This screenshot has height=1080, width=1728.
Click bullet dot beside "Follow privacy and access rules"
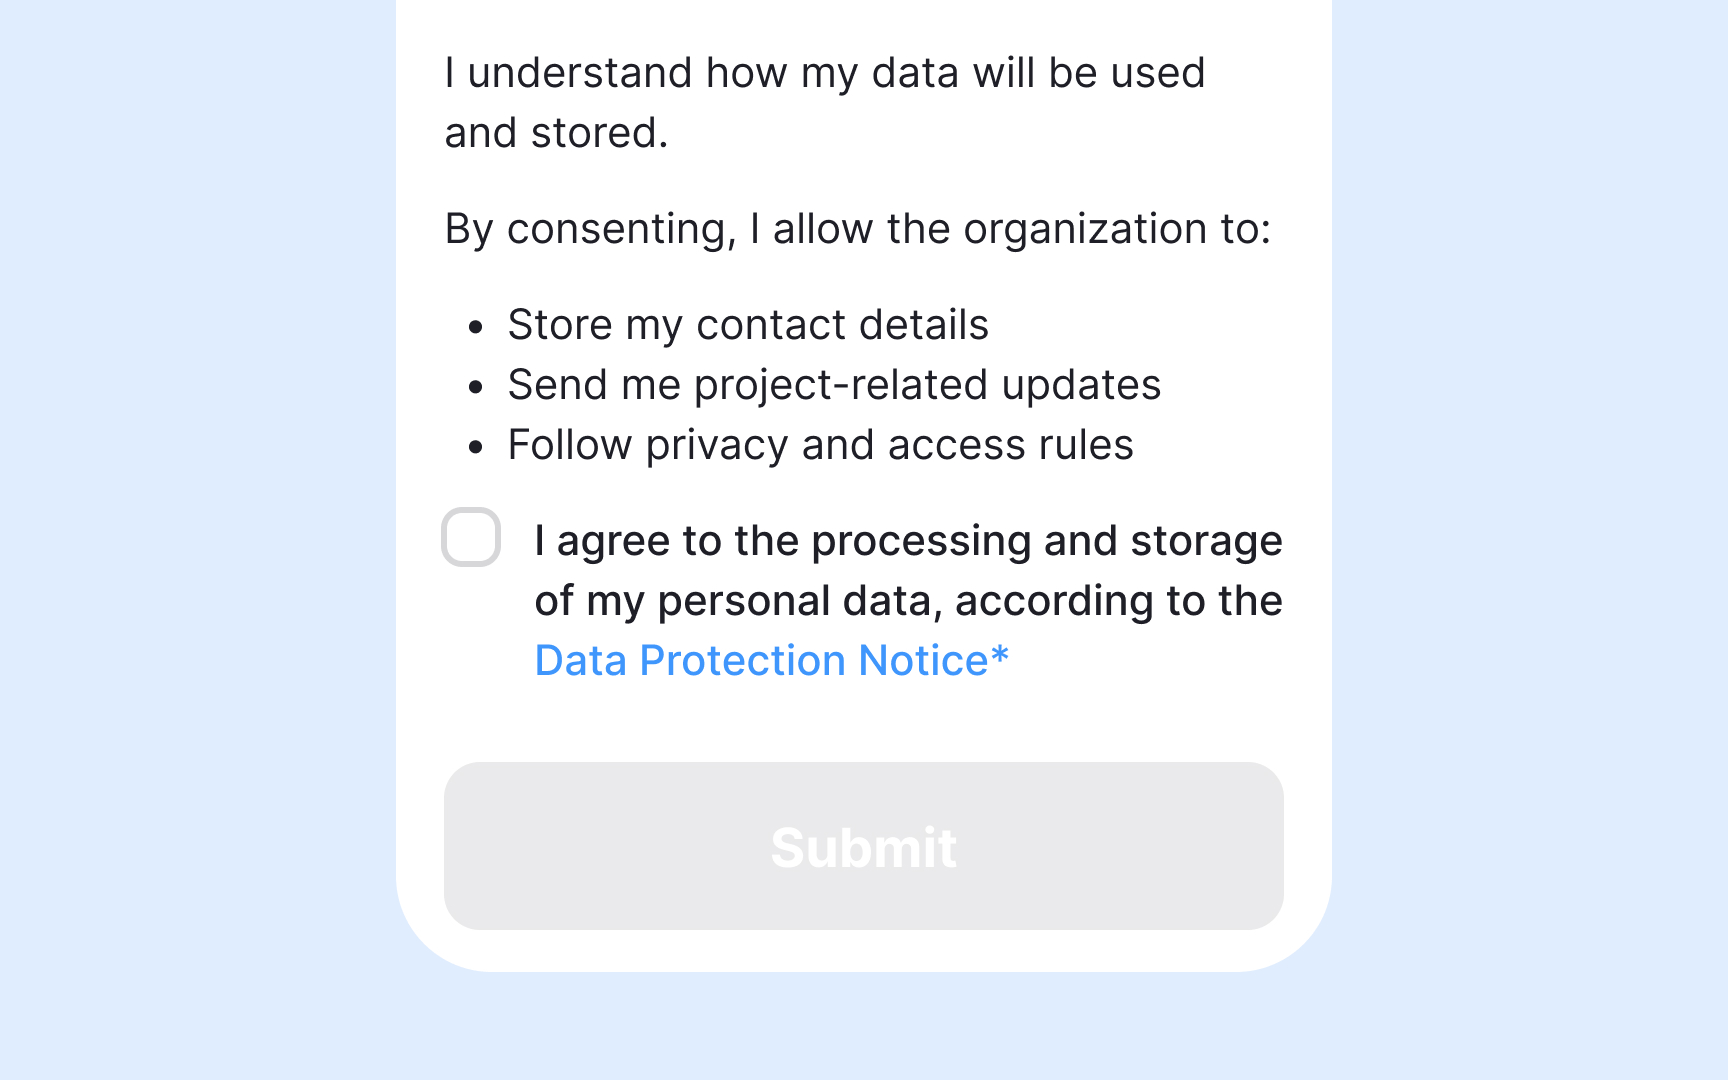476,447
